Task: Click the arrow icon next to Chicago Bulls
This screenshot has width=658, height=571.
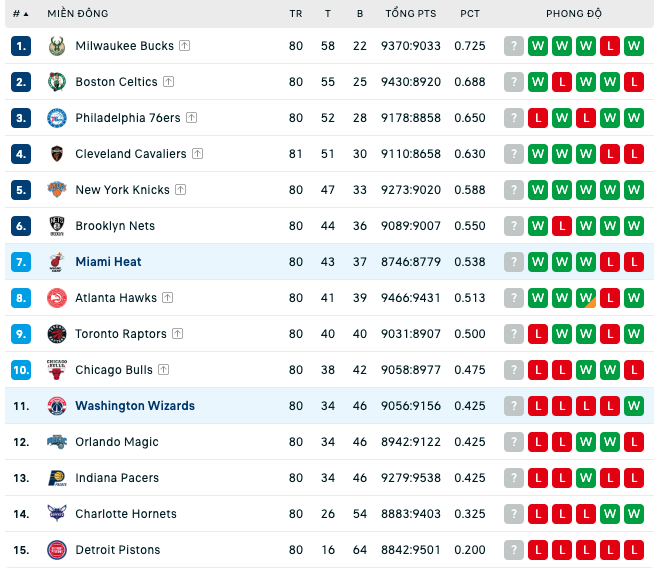Action: point(163,370)
